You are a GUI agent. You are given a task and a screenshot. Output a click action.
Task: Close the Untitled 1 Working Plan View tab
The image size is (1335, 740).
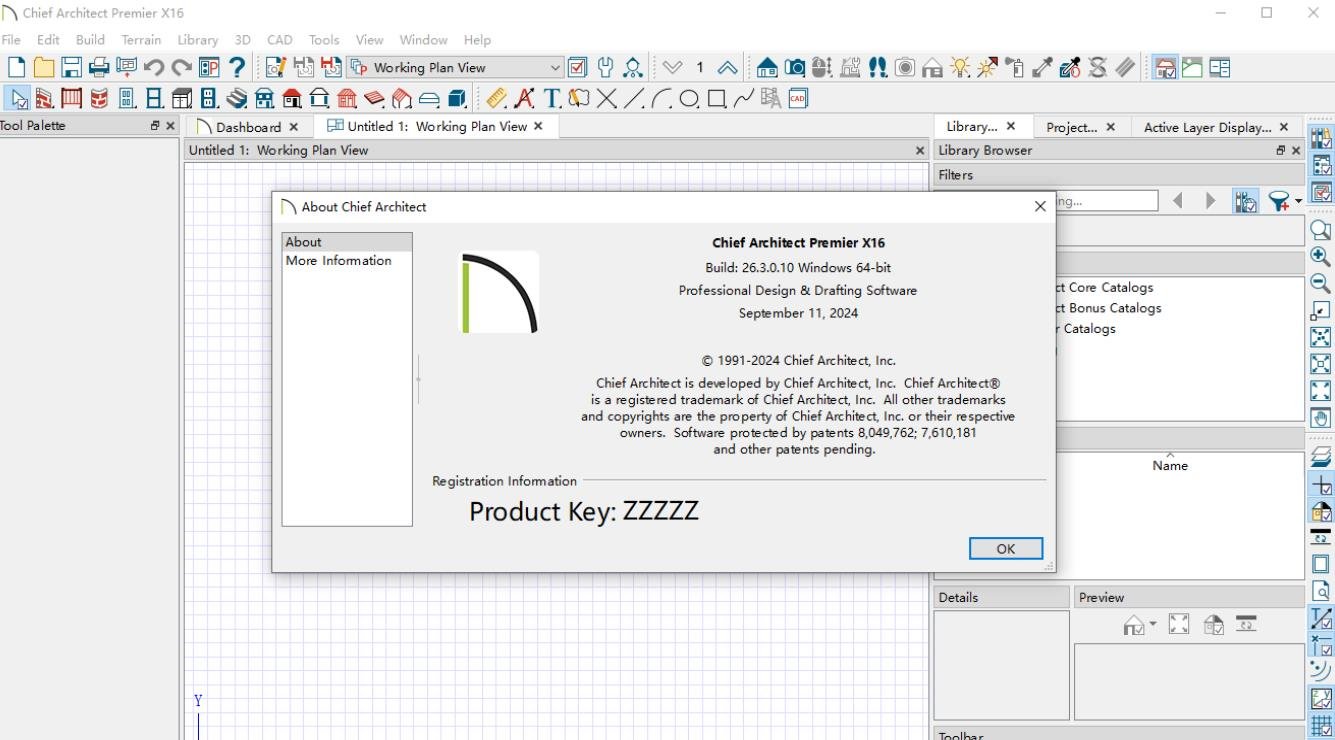[x=538, y=126]
